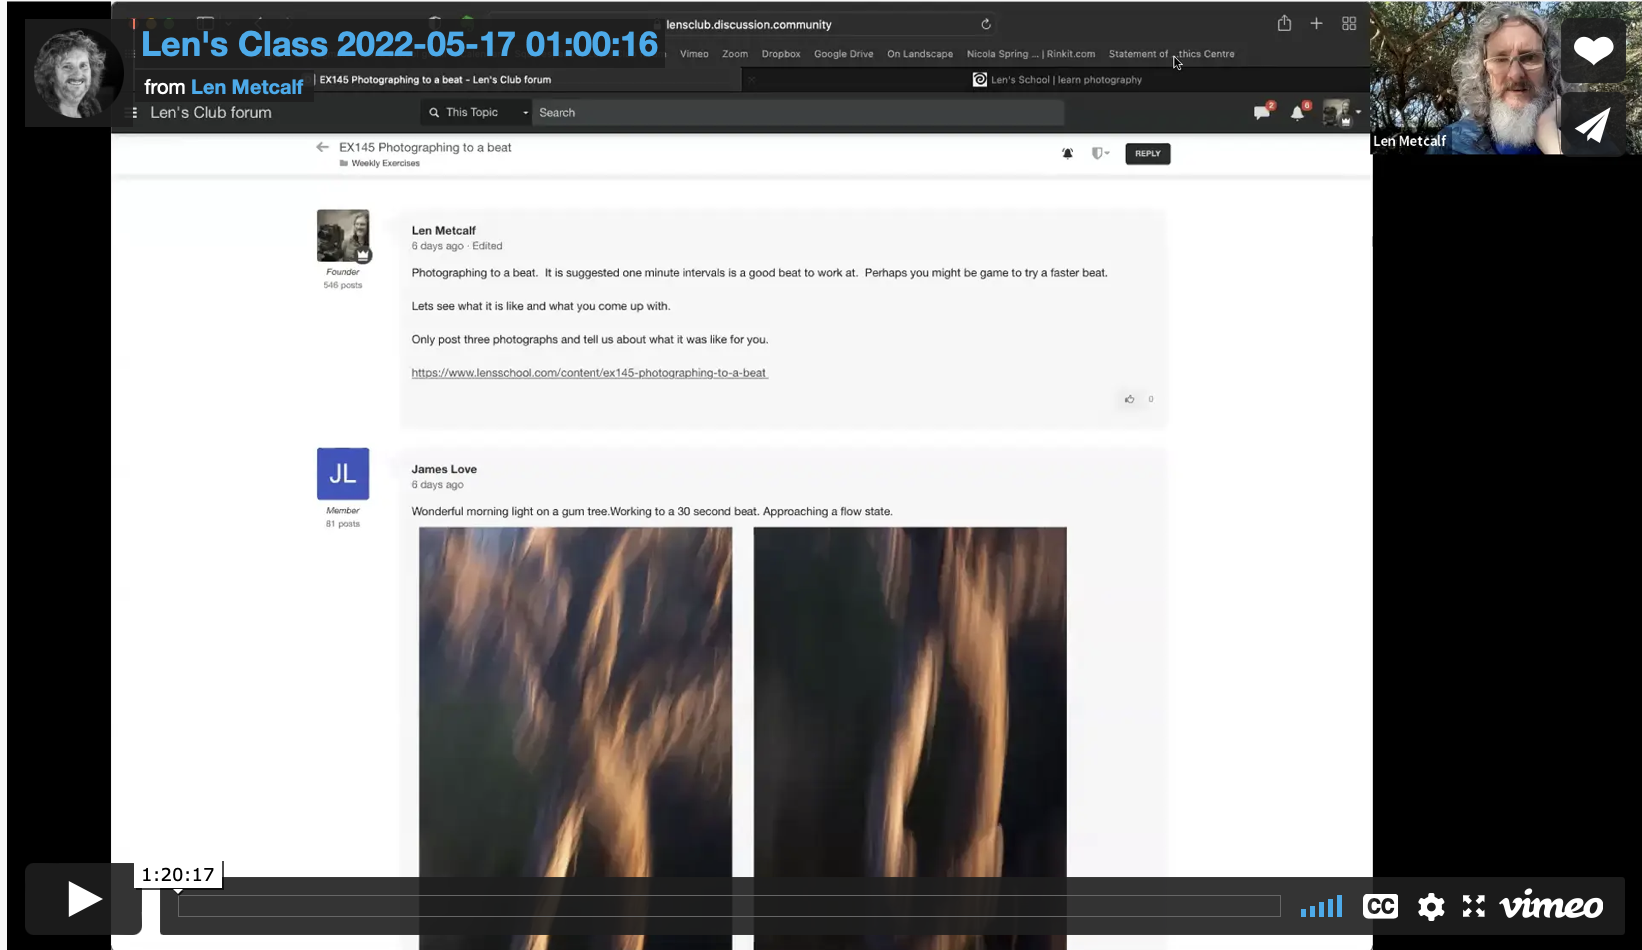
Task: Toggle closed captions CC button
Action: coord(1380,906)
